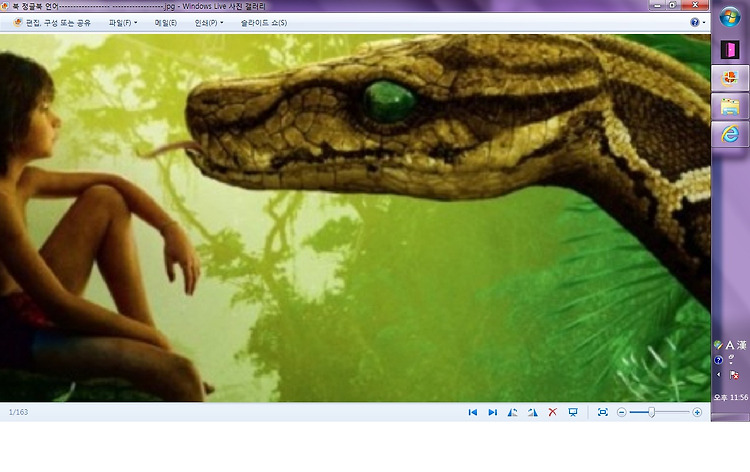This screenshot has height=472, width=750.
Task: Toggle the IME A input mode
Action: (729, 345)
